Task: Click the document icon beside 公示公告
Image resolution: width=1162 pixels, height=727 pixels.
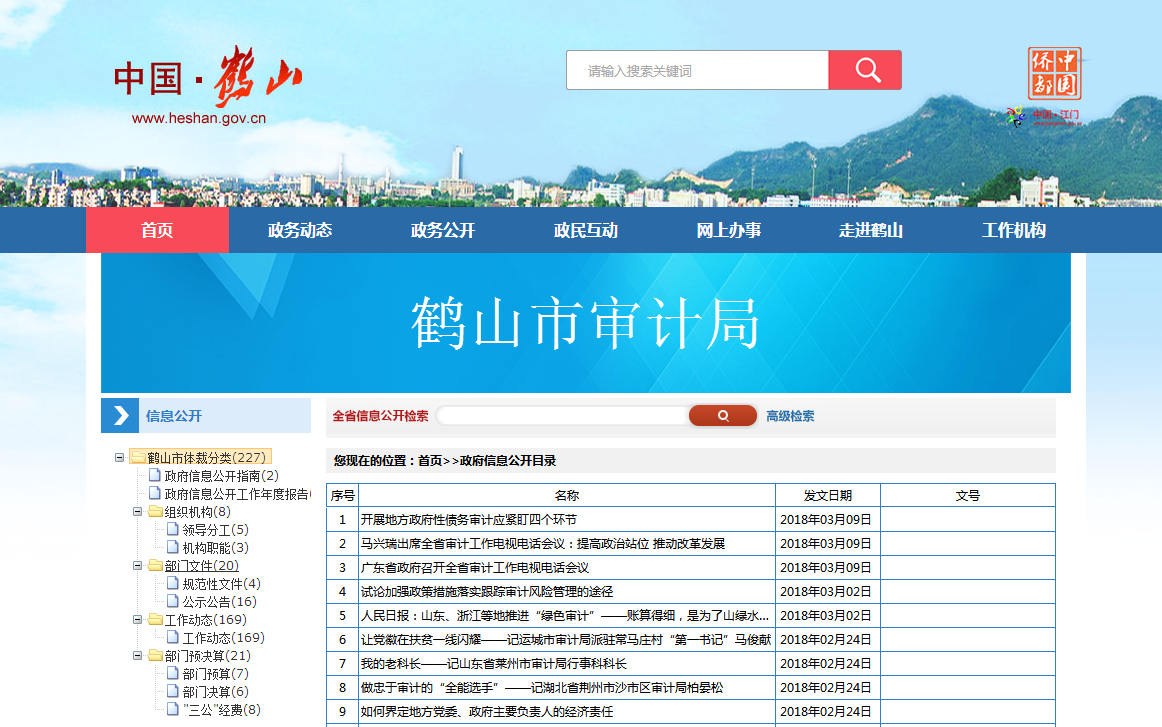Action: click(x=172, y=602)
